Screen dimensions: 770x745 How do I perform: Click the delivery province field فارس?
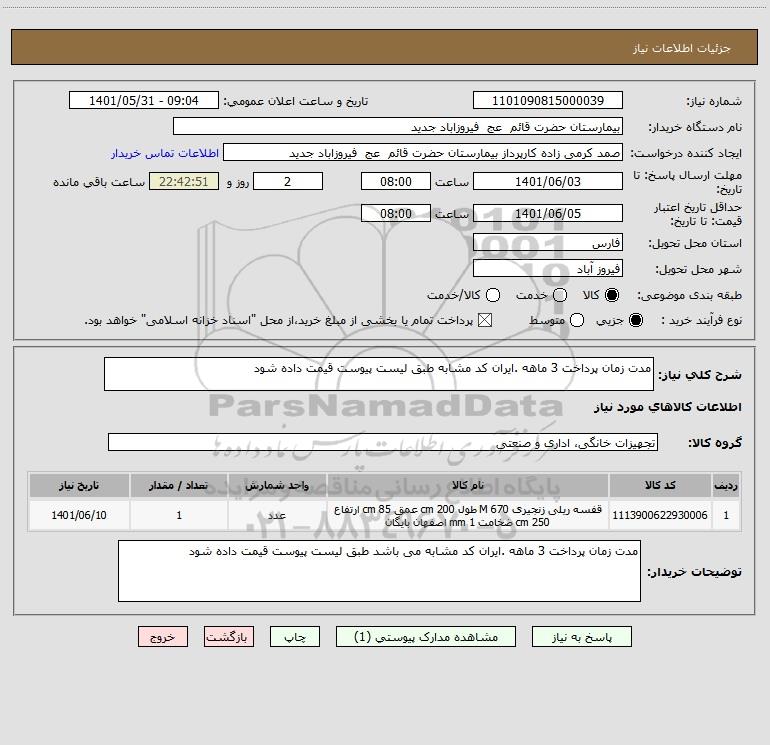point(548,242)
